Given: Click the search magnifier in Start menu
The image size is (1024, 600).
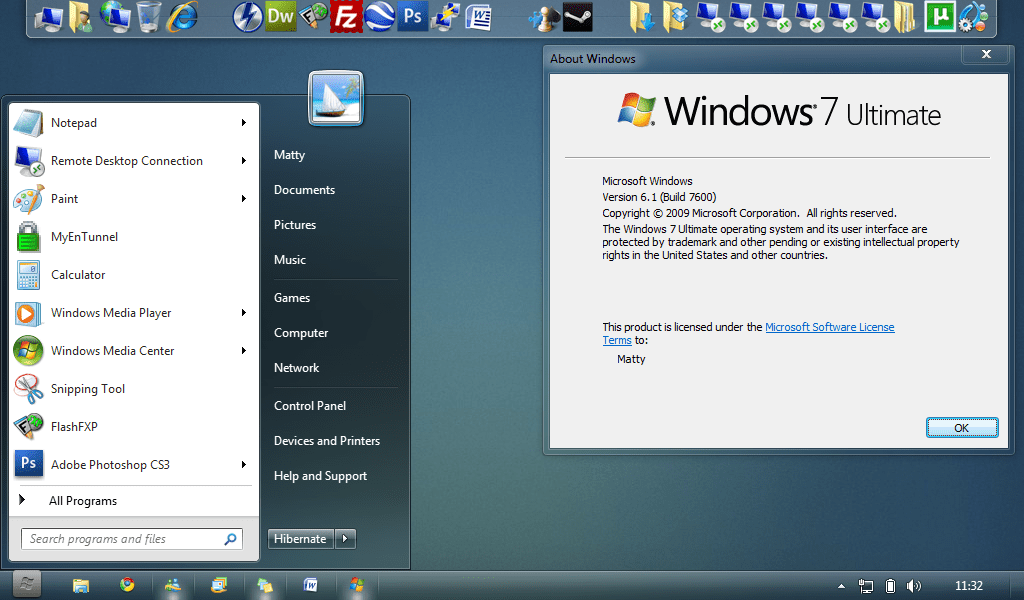Looking at the screenshot, I should [231, 539].
